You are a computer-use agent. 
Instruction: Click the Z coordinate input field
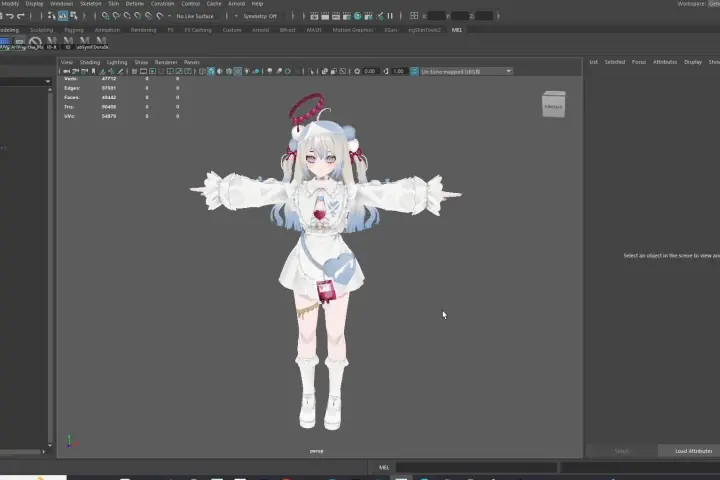483,16
